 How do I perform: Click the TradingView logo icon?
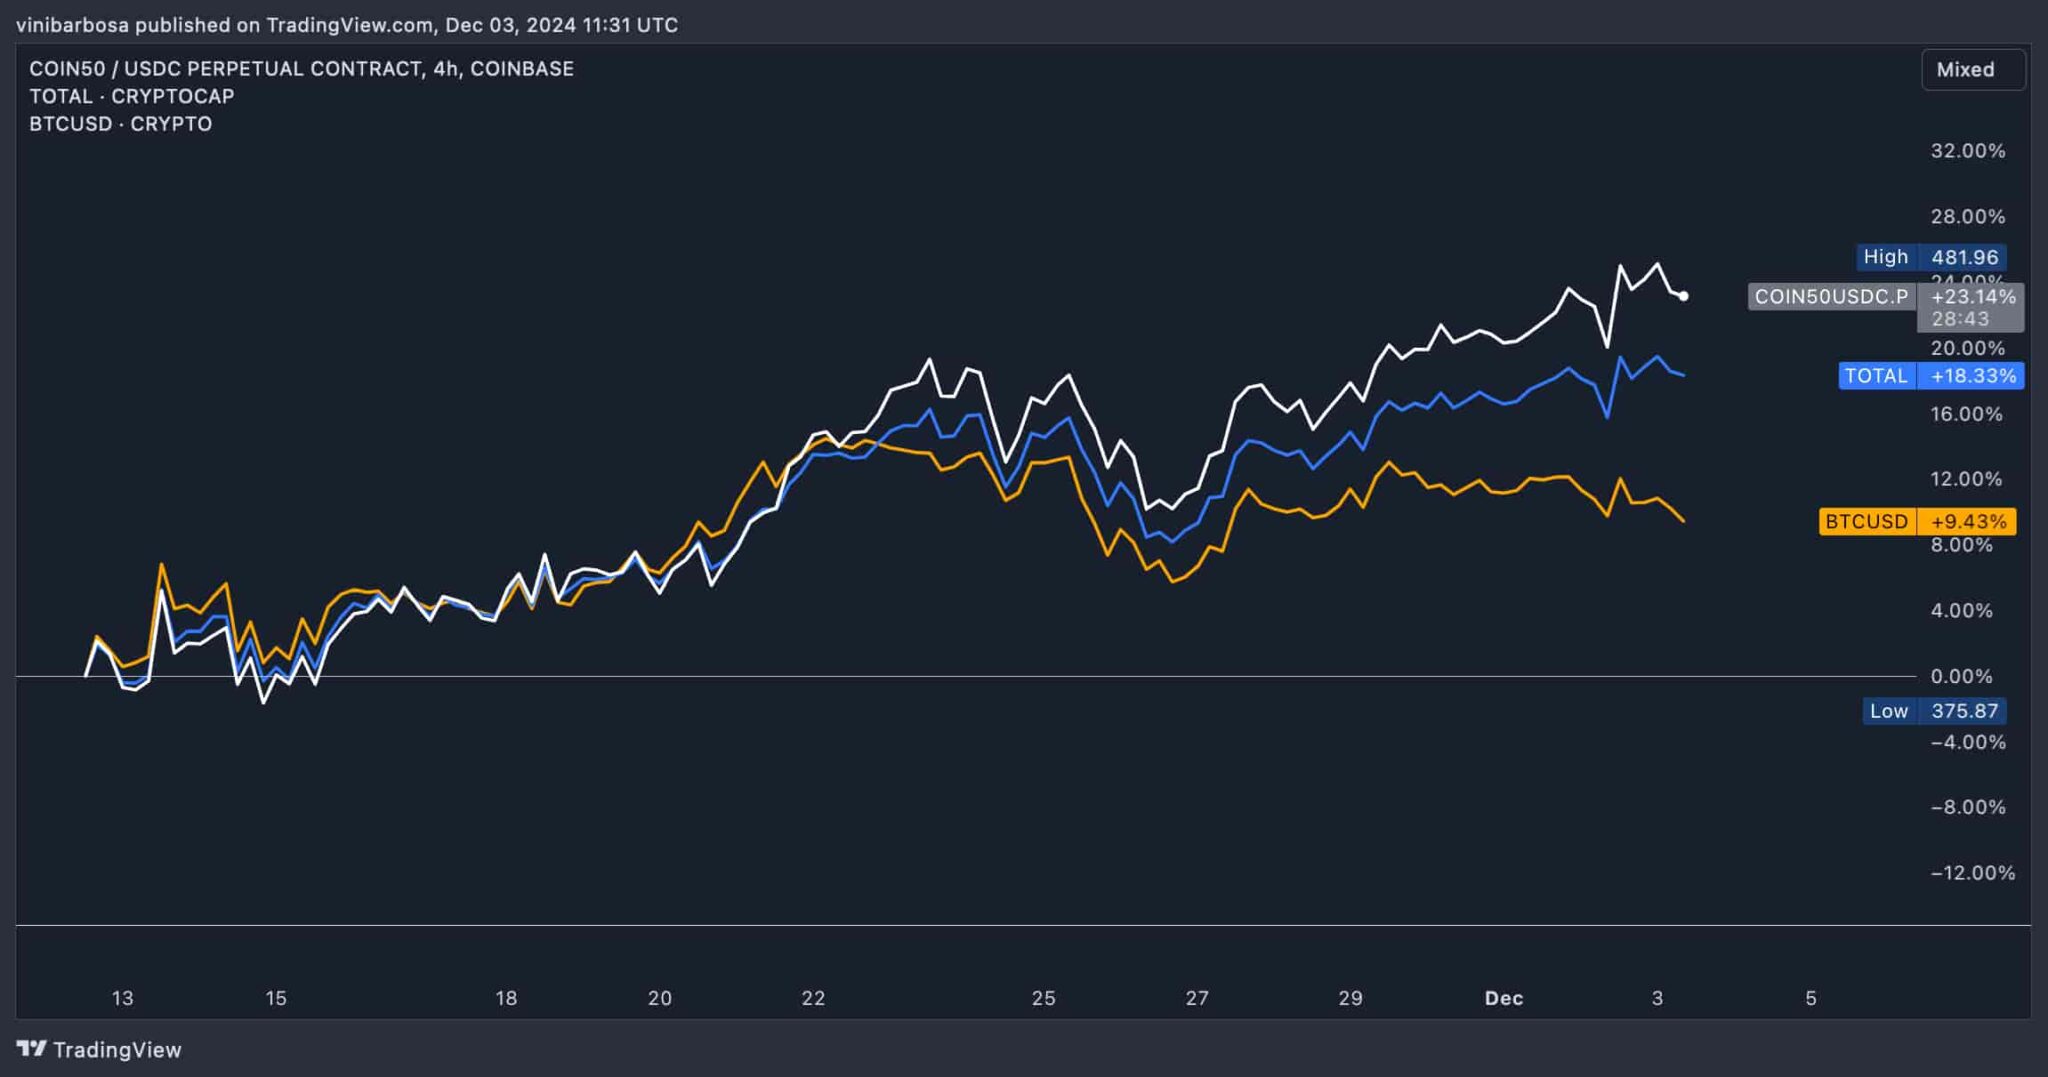(32, 1049)
